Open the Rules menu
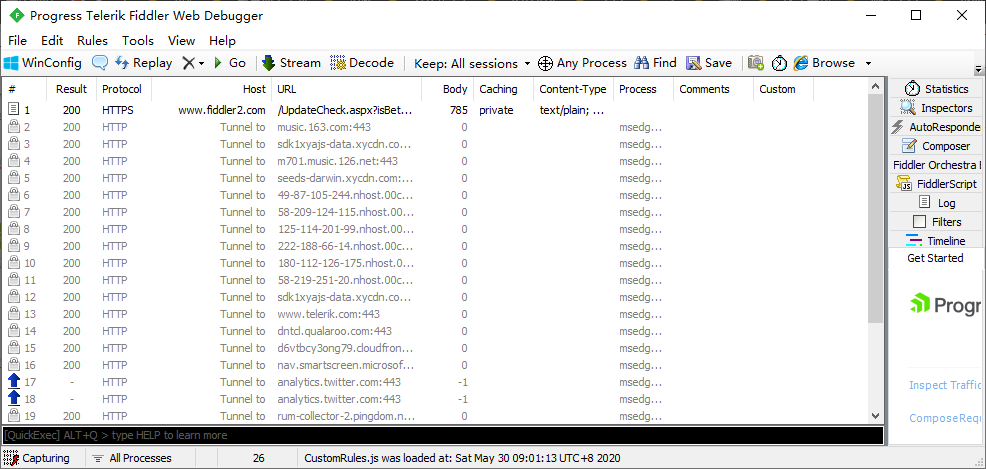This screenshot has width=986, height=469. pos(92,41)
